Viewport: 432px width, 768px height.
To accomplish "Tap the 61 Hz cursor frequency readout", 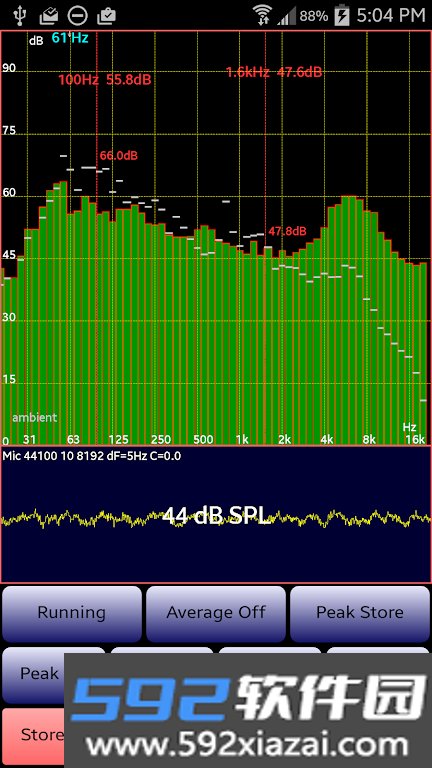I will (x=70, y=38).
